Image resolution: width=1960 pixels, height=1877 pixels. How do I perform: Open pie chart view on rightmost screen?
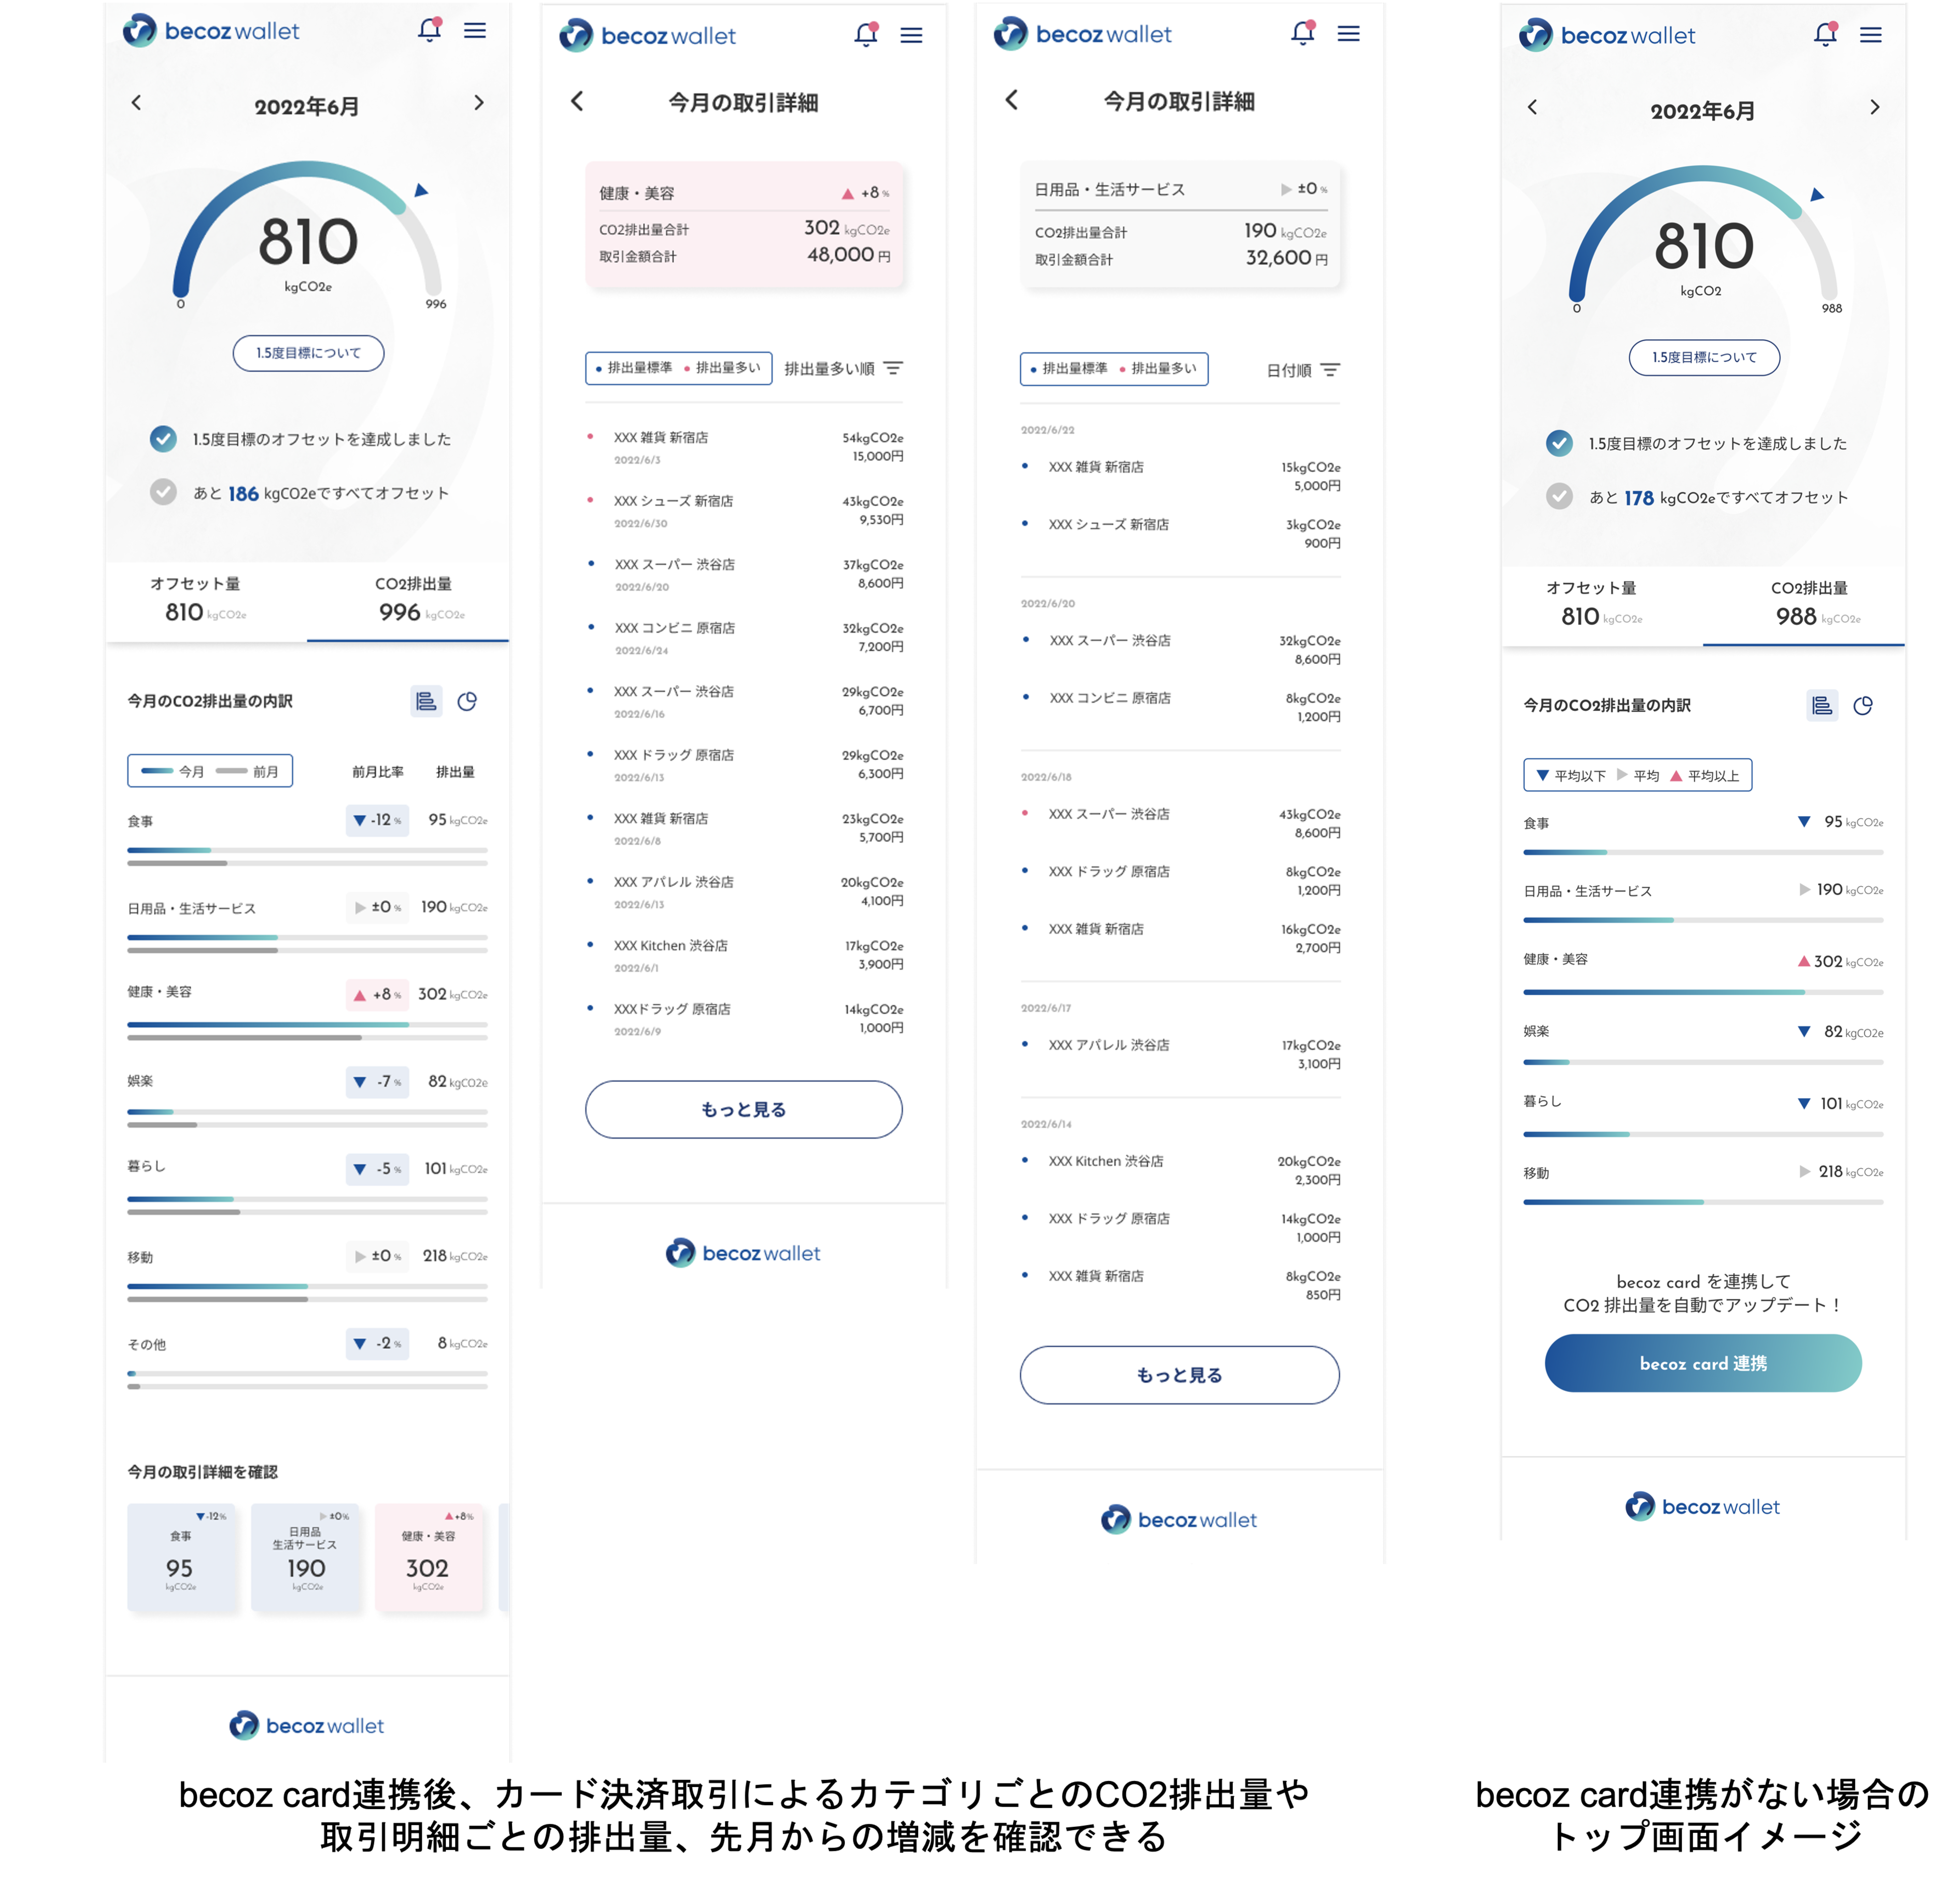(x=1863, y=705)
